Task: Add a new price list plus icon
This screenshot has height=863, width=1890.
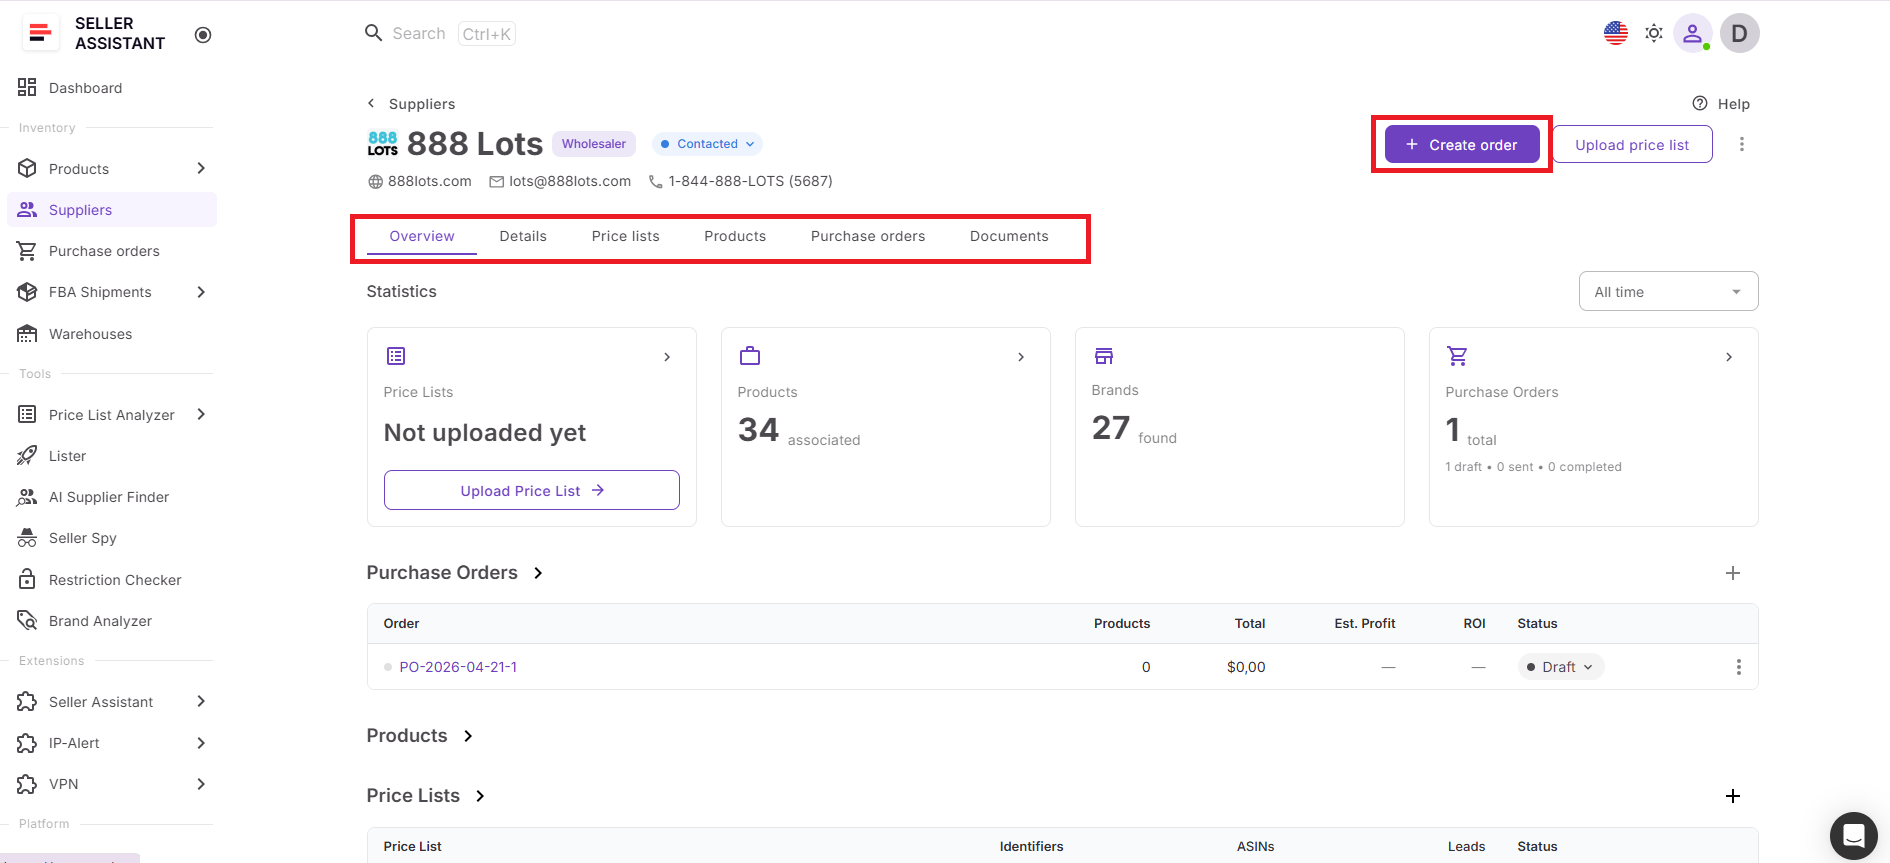Action: (1733, 796)
